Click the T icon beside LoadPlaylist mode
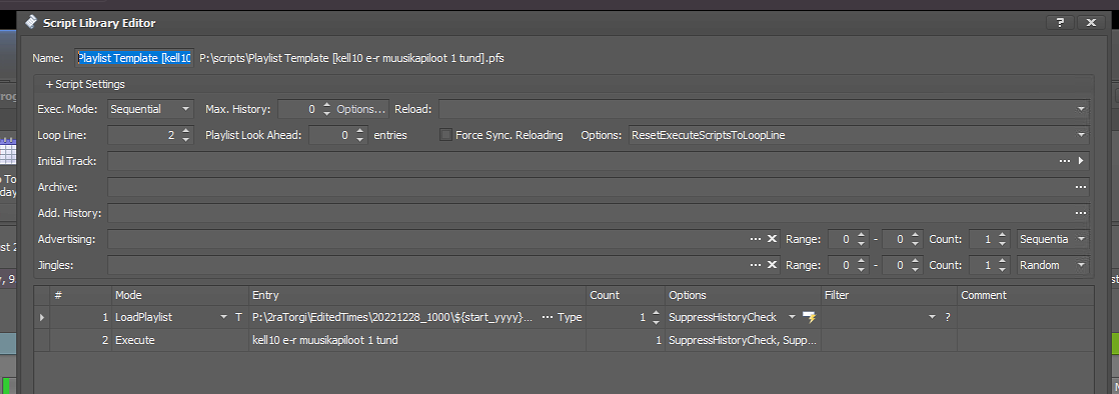Viewport: 1119px width, 394px height. click(x=238, y=317)
